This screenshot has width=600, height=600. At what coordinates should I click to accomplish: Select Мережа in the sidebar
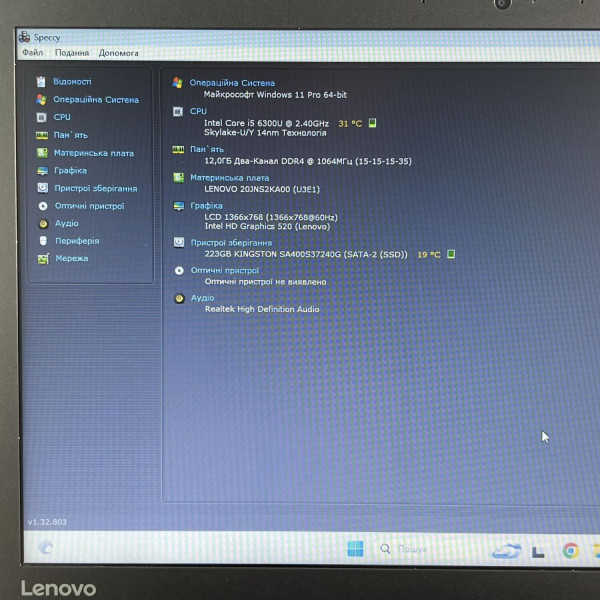click(72, 258)
